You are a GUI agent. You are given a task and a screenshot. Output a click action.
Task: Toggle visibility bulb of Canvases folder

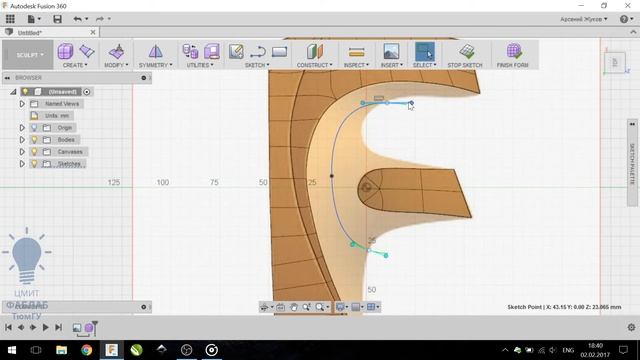[x=34, y=152]
